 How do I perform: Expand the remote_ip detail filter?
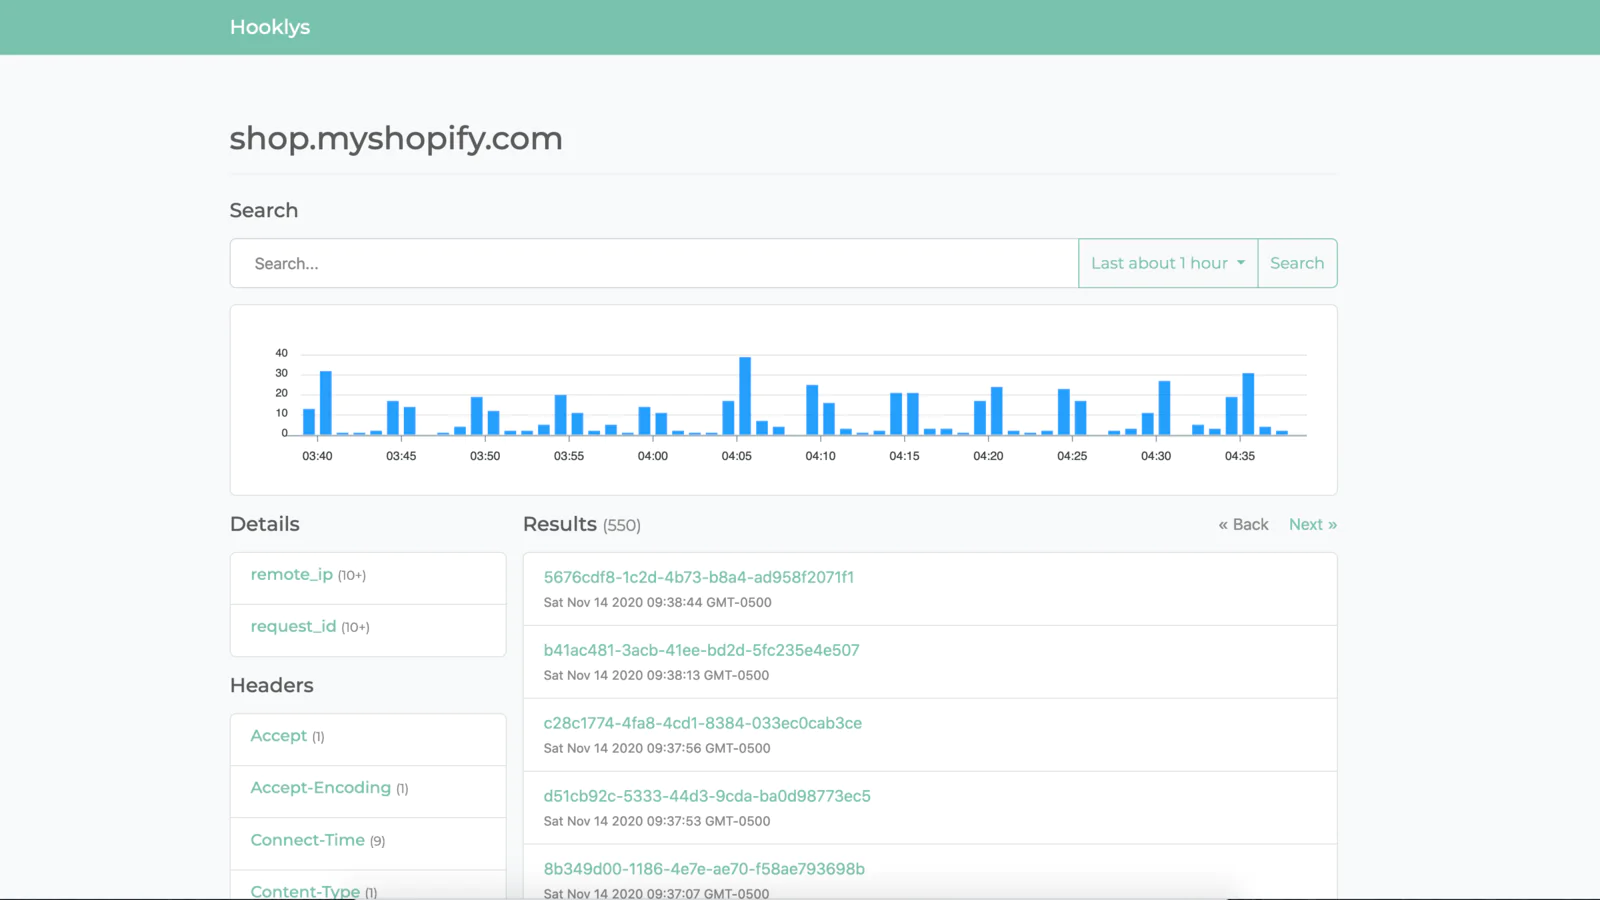point(291,575)
